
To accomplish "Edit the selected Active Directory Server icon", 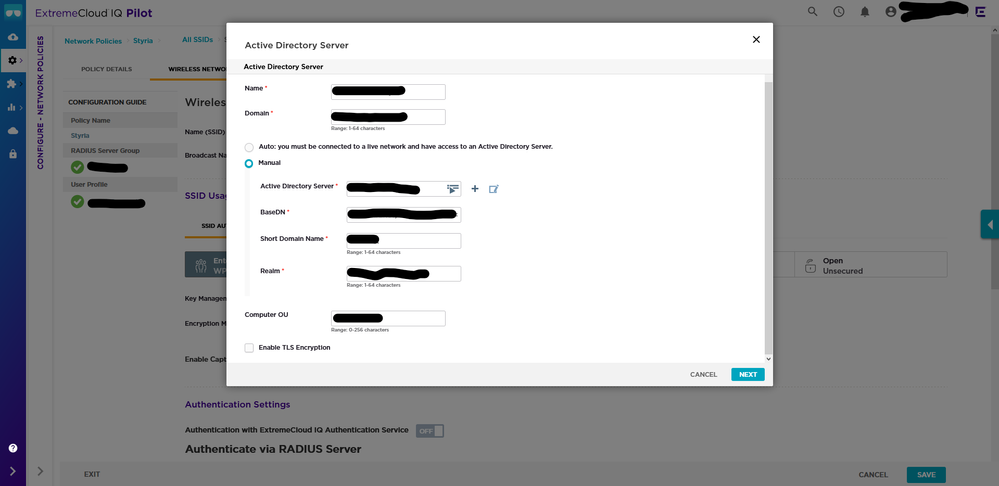I will (x=494, y=189).
